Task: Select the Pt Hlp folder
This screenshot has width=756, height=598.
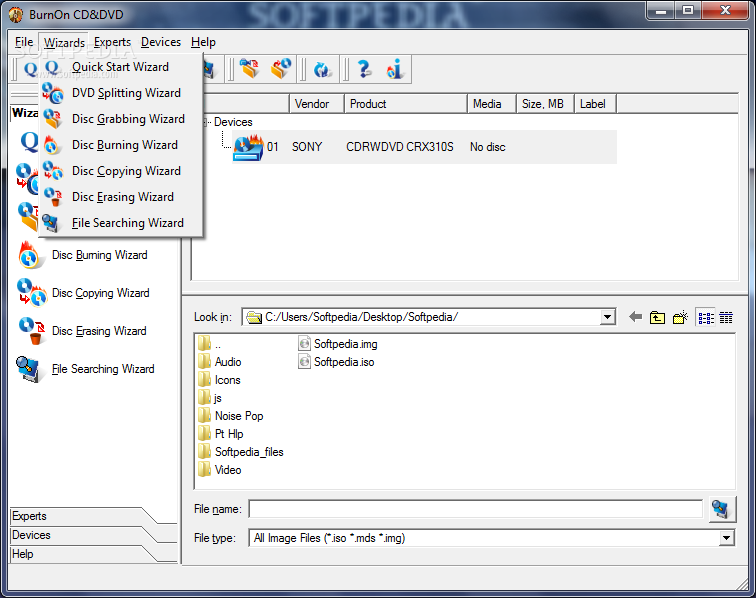Action: click(221, 434)
